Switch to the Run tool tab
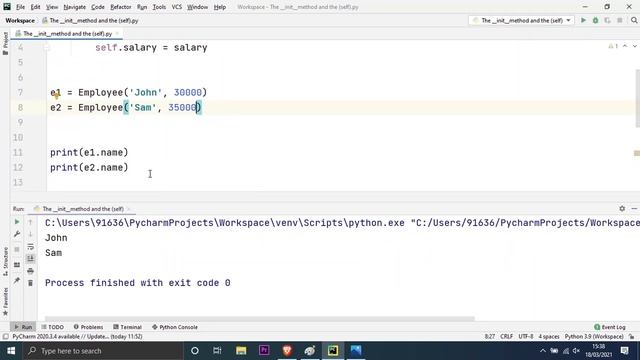 [23, 327]
